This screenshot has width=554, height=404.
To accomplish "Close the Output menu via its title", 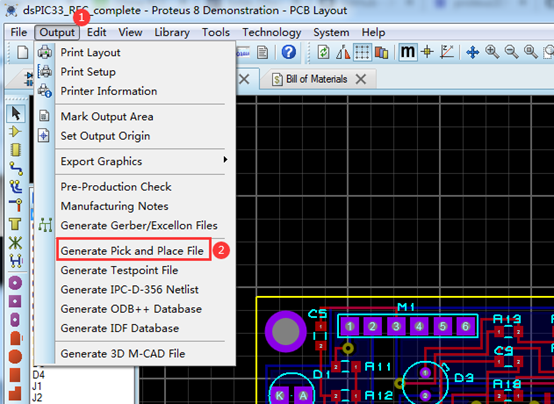I will pos(57,33).
